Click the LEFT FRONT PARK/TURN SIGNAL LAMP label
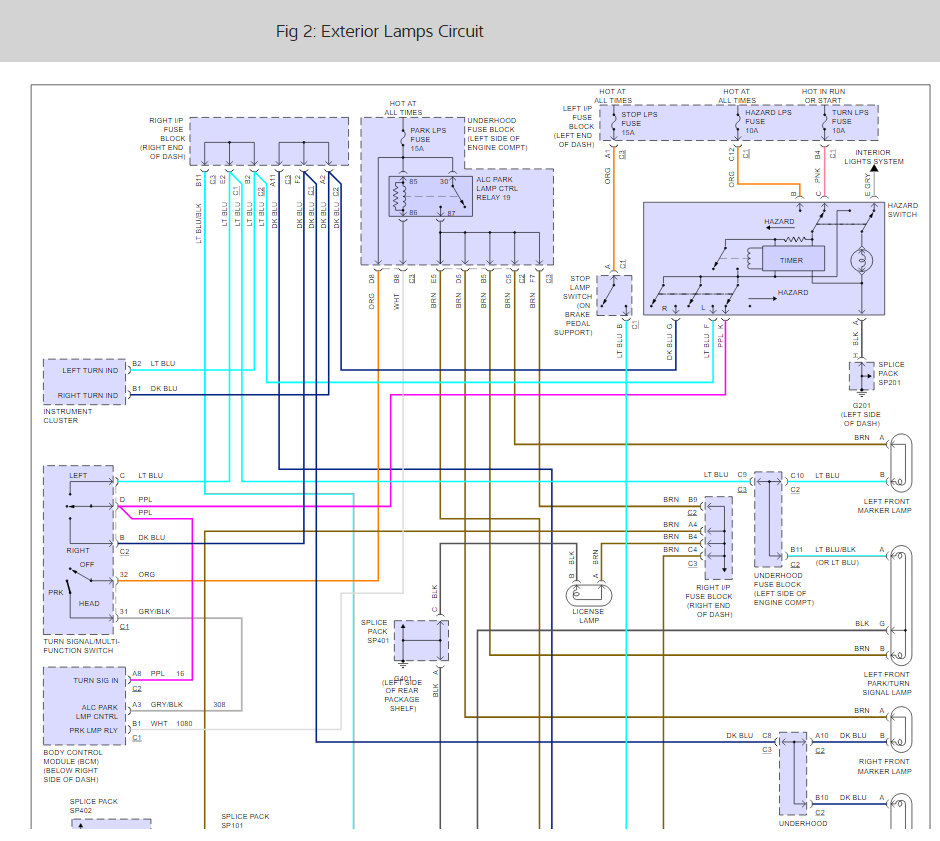The width and height of the screenshot is (940, 841). (x=886, y=683)
